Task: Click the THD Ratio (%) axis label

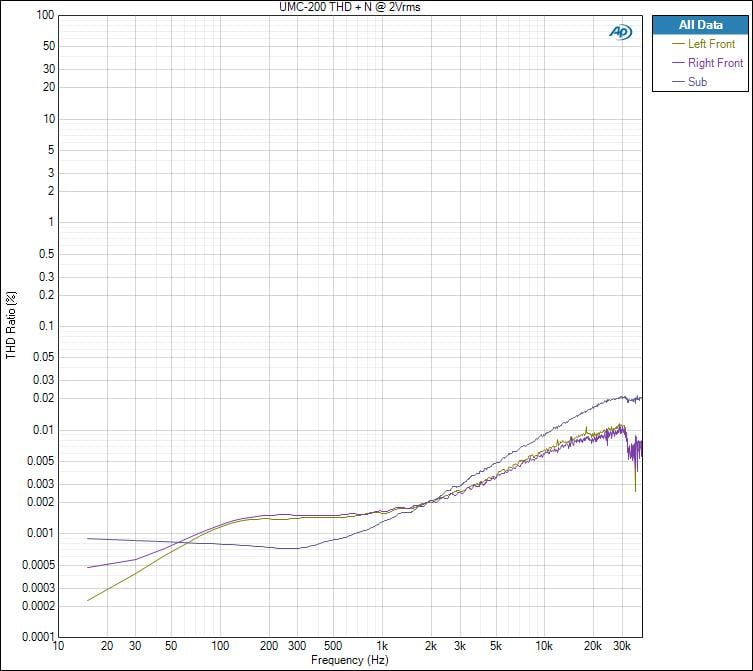Action: 11,326
